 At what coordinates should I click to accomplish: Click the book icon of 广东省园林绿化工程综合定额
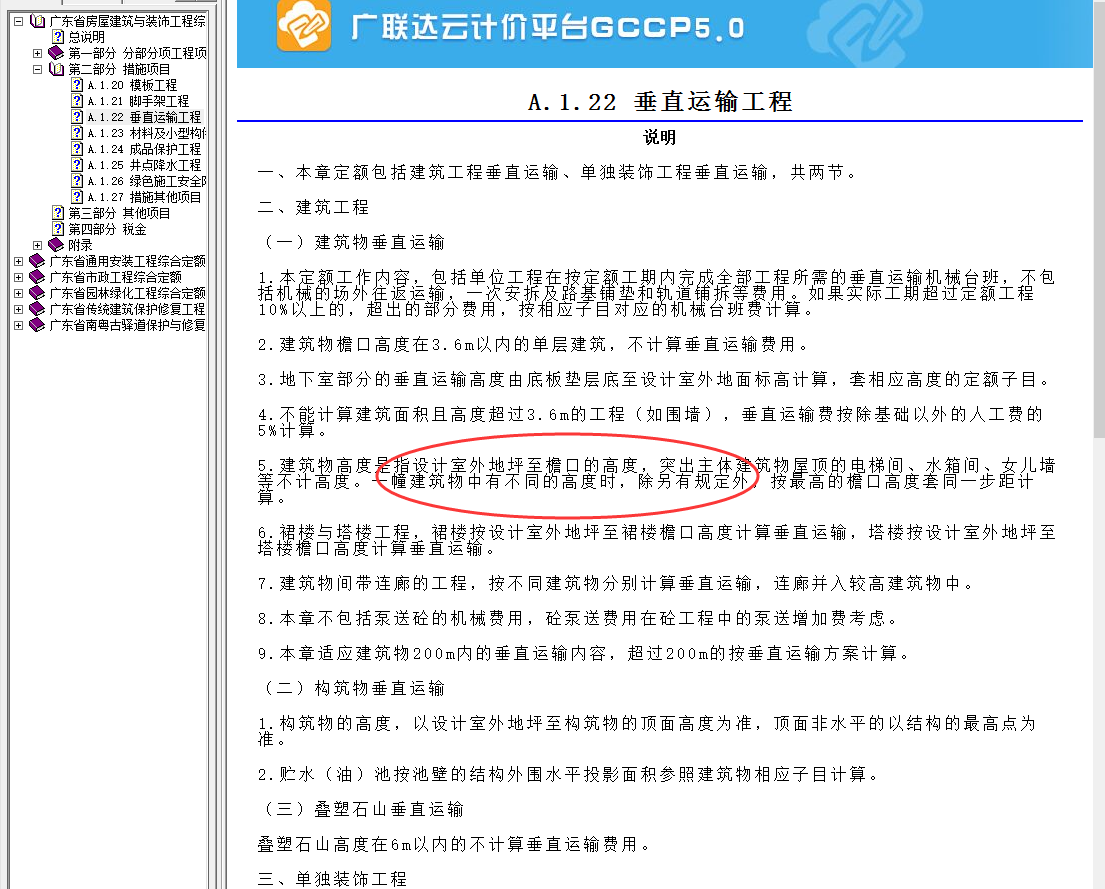(37, 293)
